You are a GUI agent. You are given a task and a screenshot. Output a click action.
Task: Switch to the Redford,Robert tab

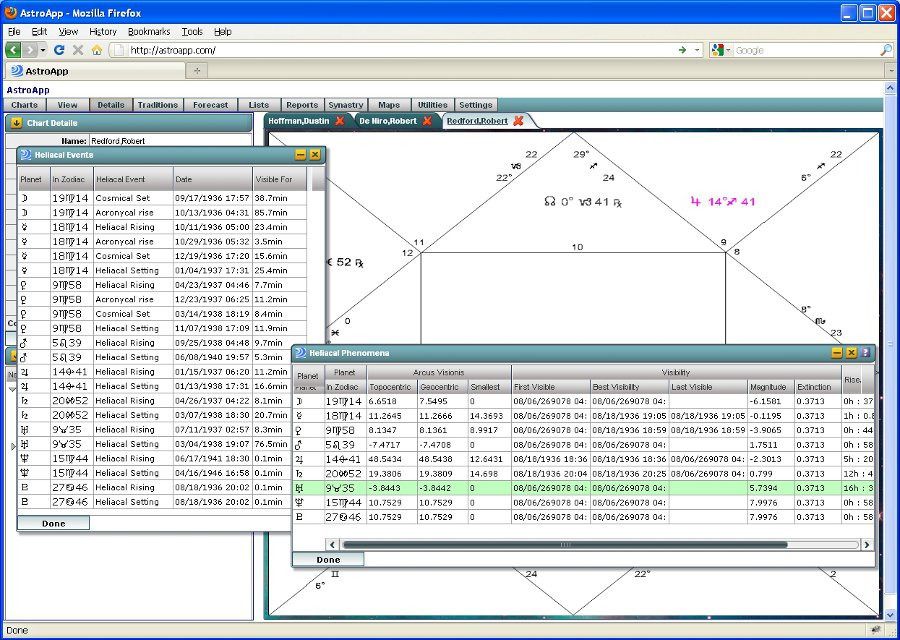pyautogui.click(x=477, y=121)
